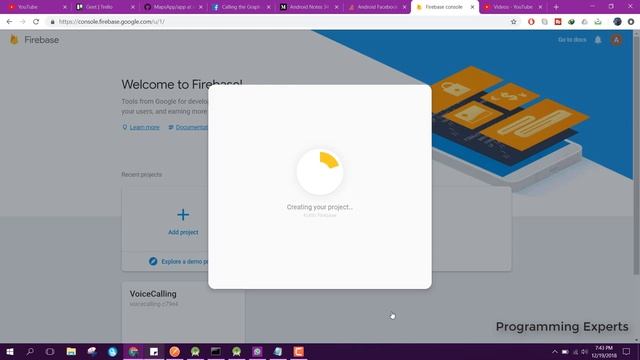The height and width of the screenshot is (360, 640).
Task: Click the circular loading spinner in dialog
Action: 320,172
